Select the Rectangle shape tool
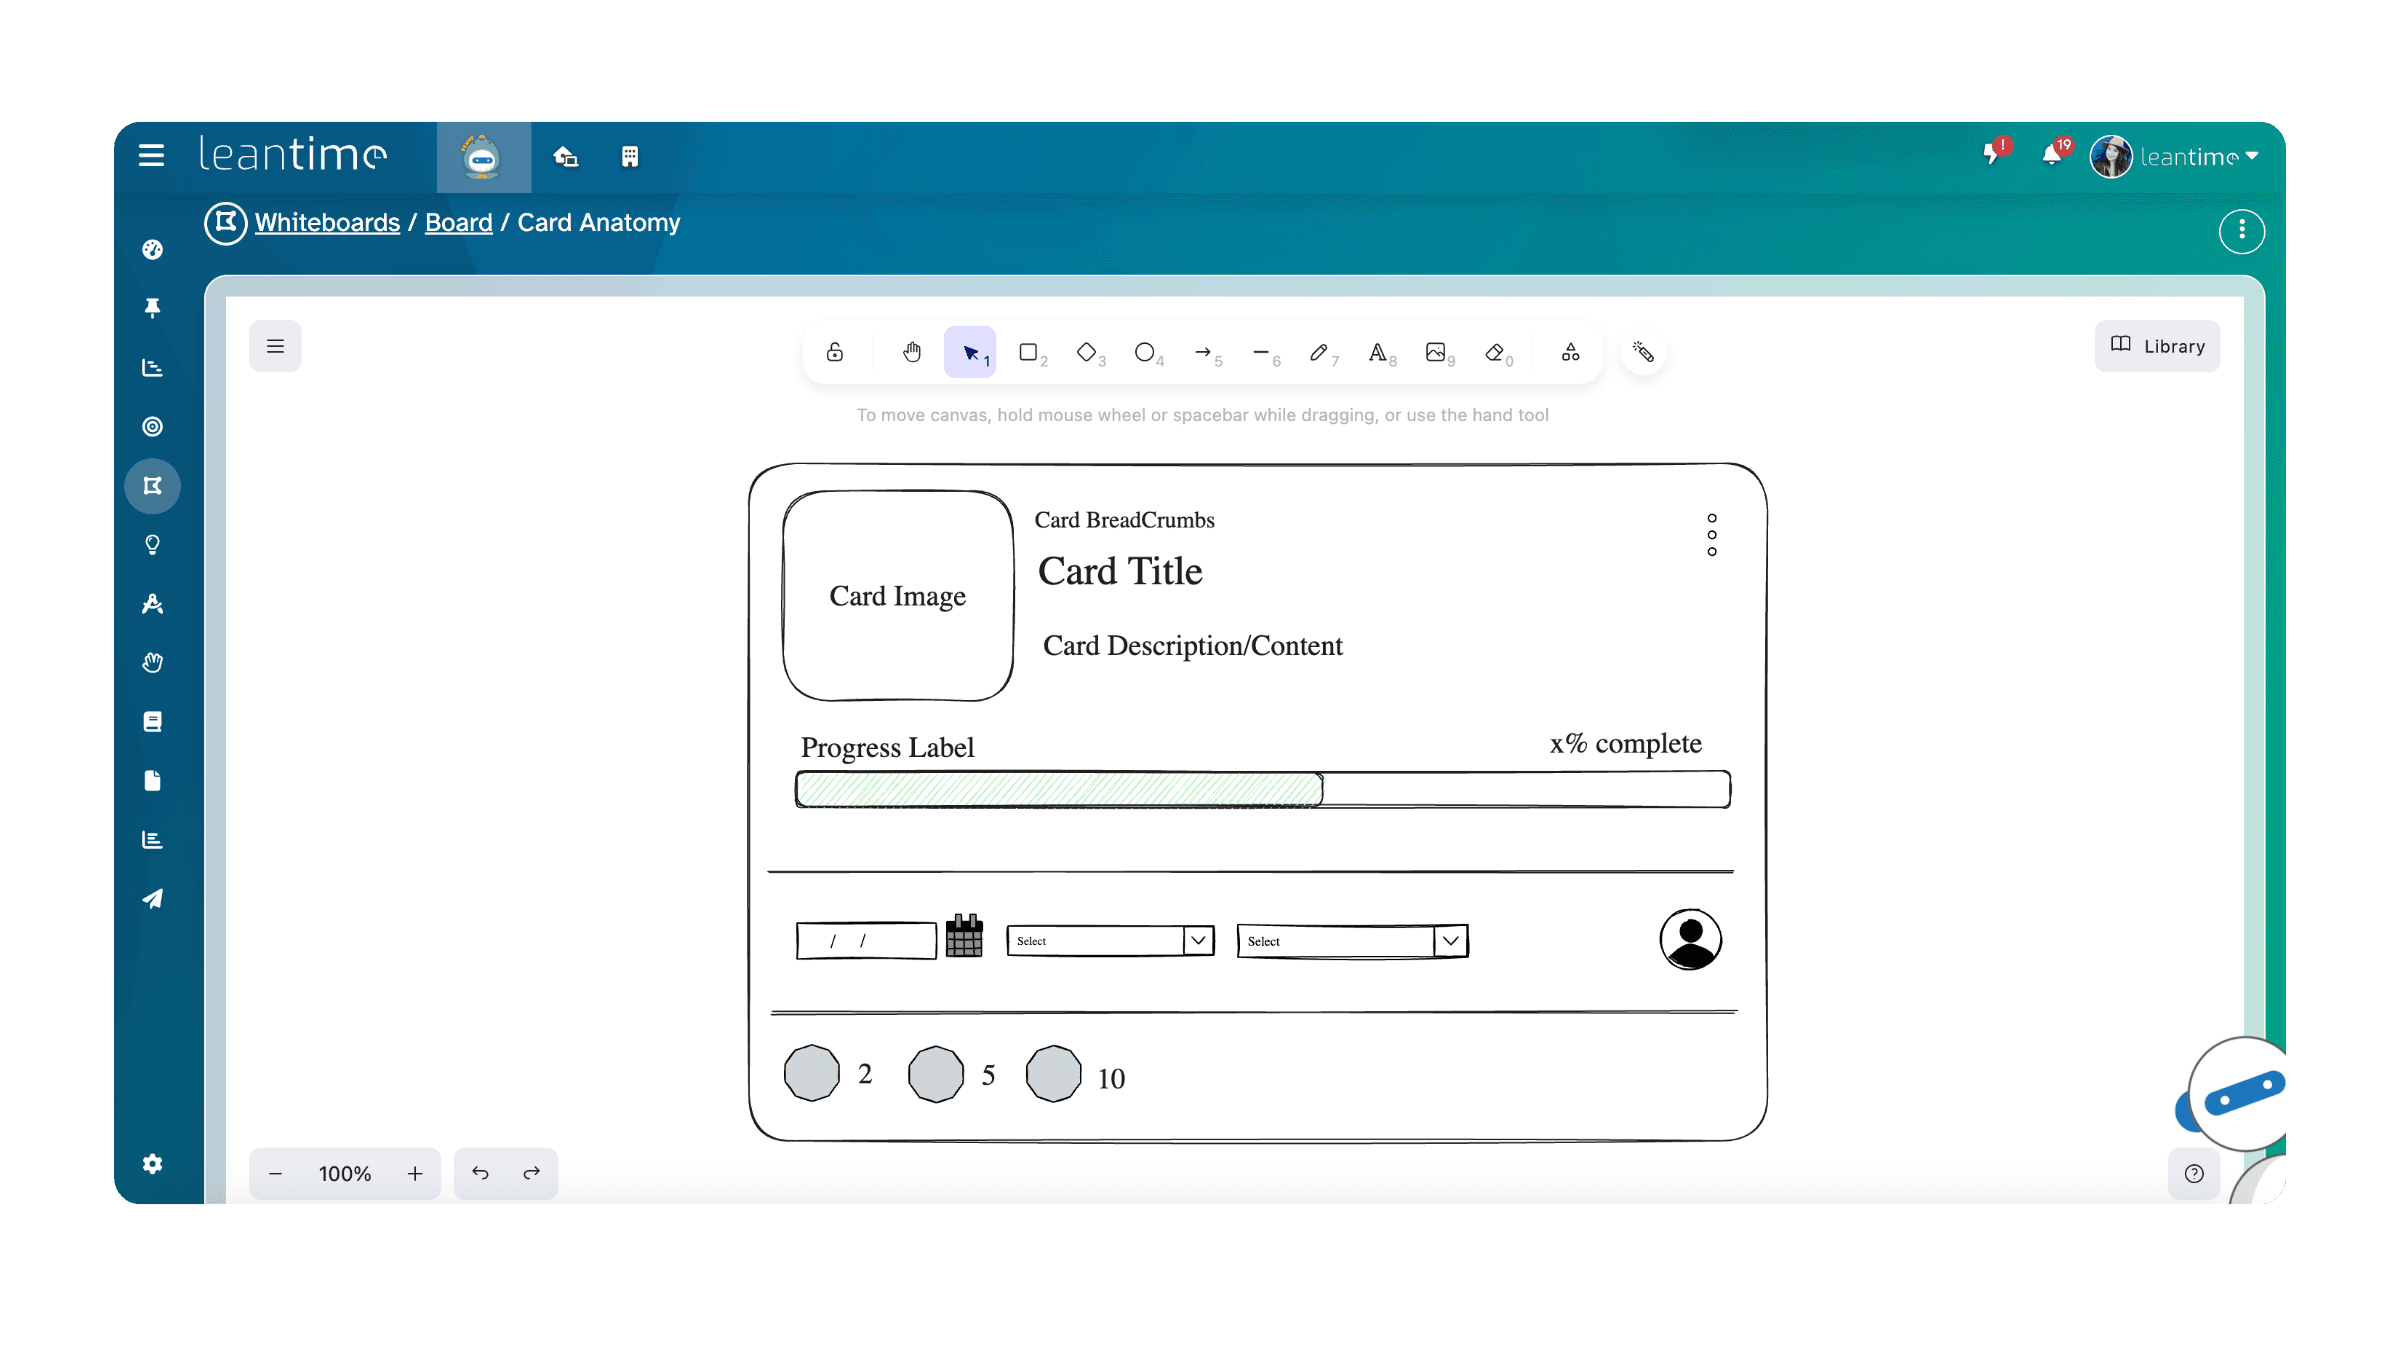This screenshot has height=1350, width=2400. pos(1028,352)
